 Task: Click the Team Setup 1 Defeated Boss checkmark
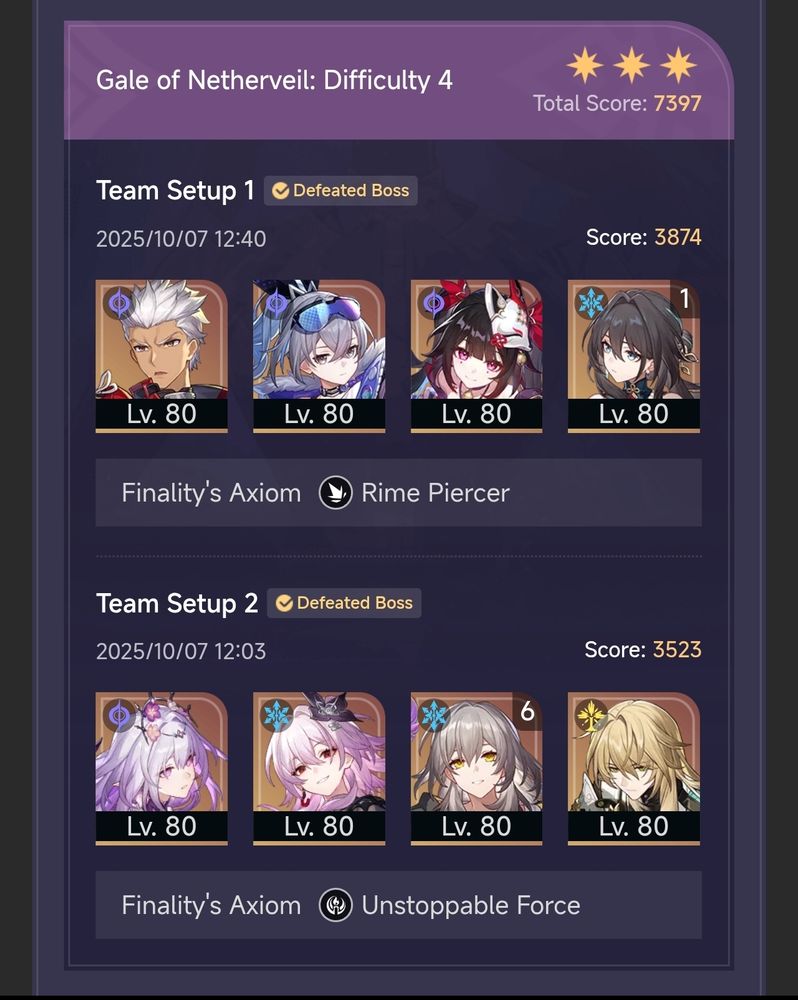[281, 191]
